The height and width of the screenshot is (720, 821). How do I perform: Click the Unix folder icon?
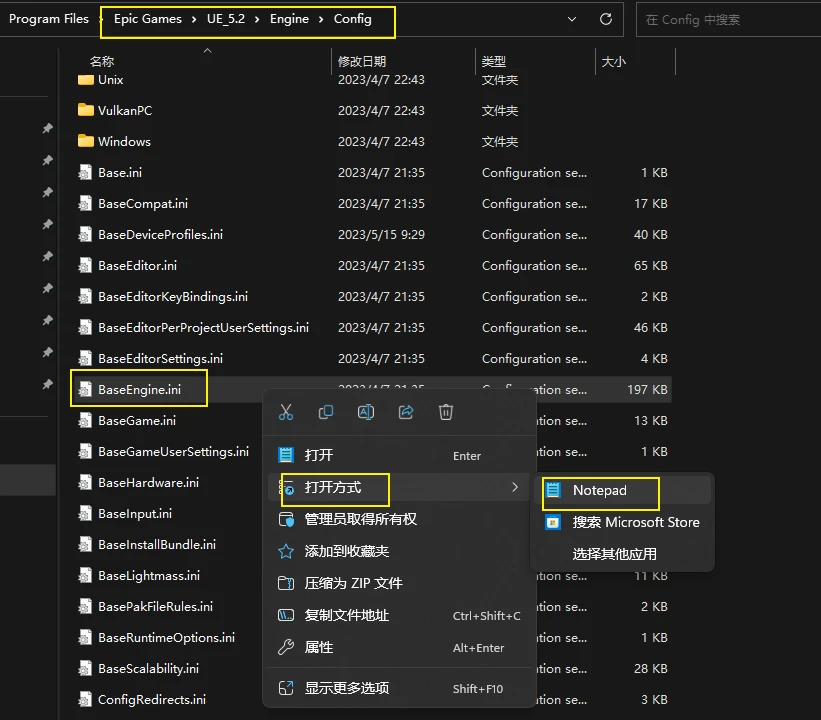85,80
